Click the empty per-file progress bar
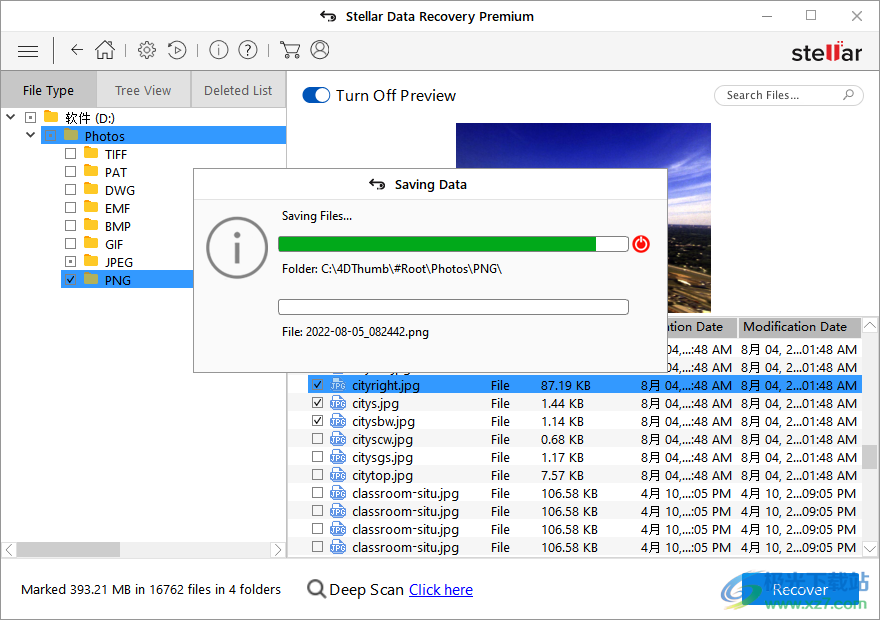Screen dimensions: 880x620 click(x=453, y=307)
